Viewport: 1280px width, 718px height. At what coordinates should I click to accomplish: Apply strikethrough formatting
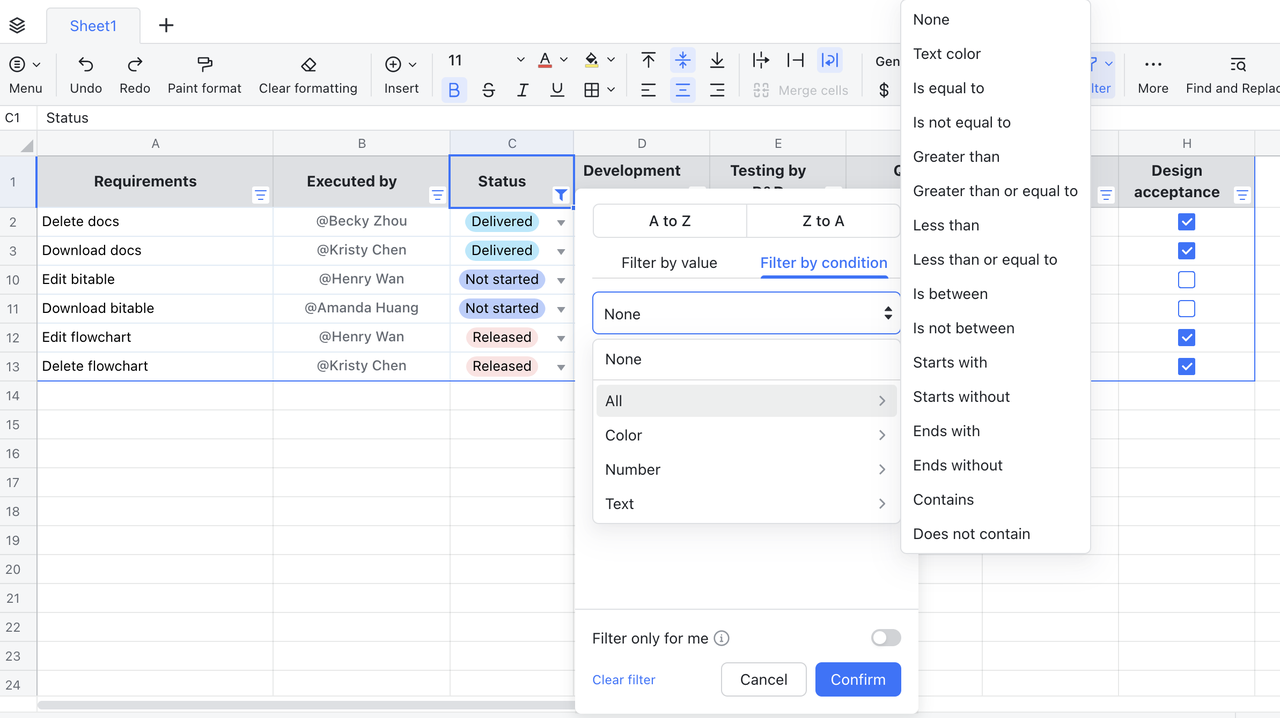point(488,90)
